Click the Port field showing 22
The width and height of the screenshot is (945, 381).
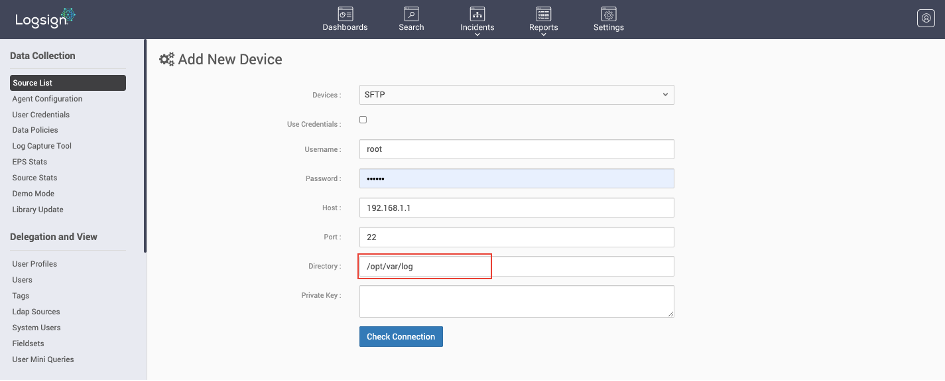pos(516,237)
